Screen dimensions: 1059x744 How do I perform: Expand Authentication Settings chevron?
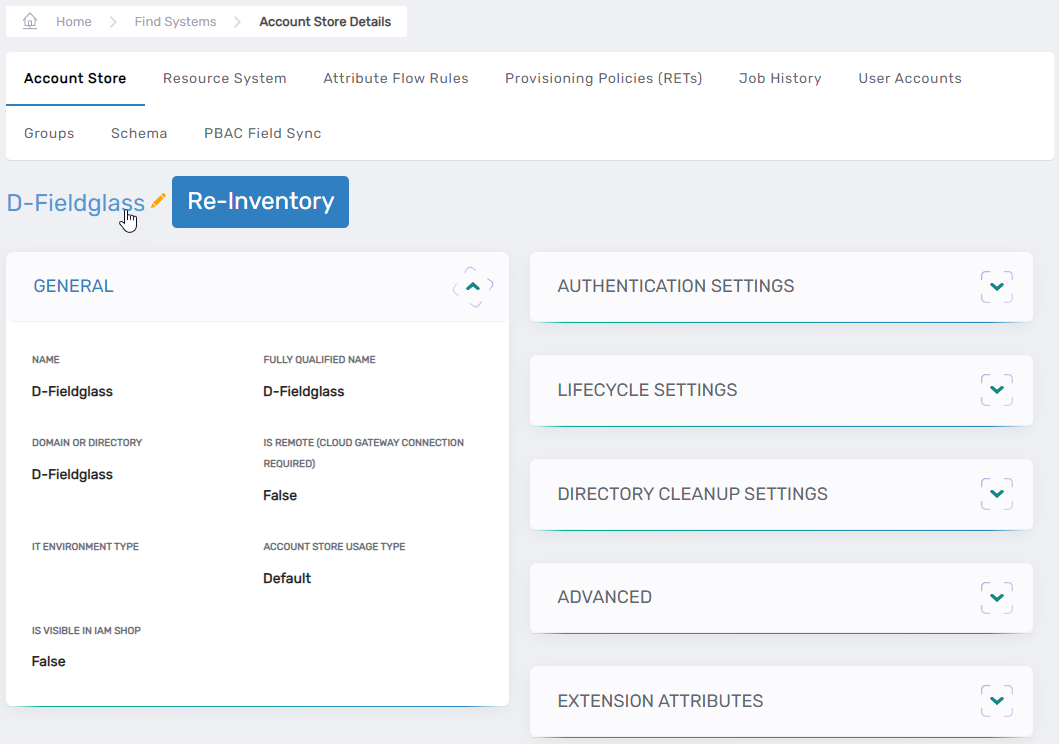pyautogui.click(x=996, y=287)
